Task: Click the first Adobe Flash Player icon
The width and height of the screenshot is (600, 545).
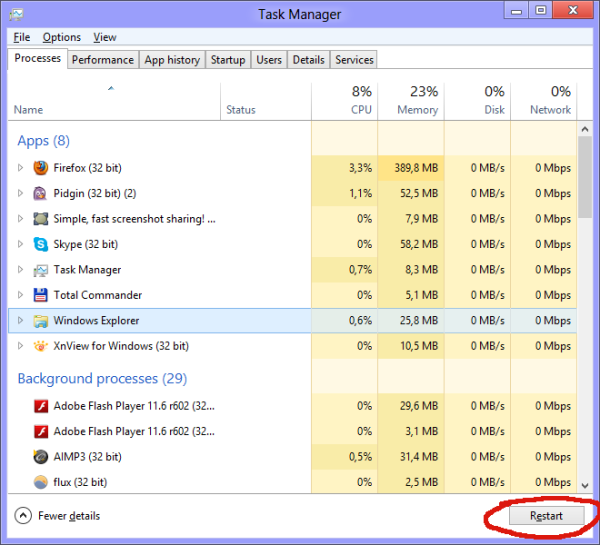Action: pyautogui.click(x=41, y=406)
